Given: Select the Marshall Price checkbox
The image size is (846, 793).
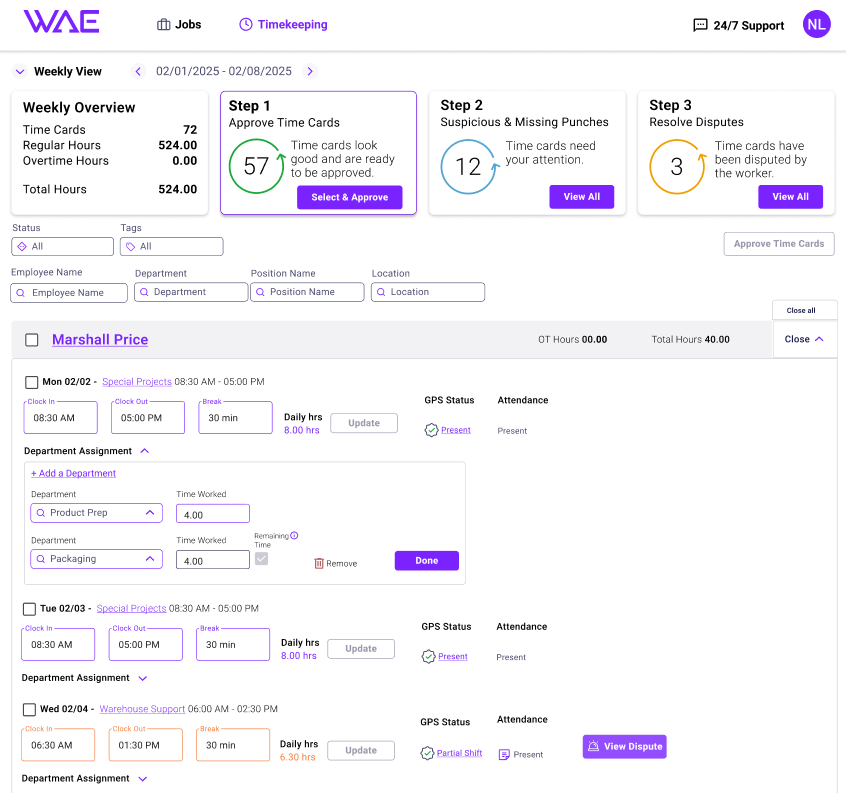Looking at the screenshot, I should pos(32,340).
